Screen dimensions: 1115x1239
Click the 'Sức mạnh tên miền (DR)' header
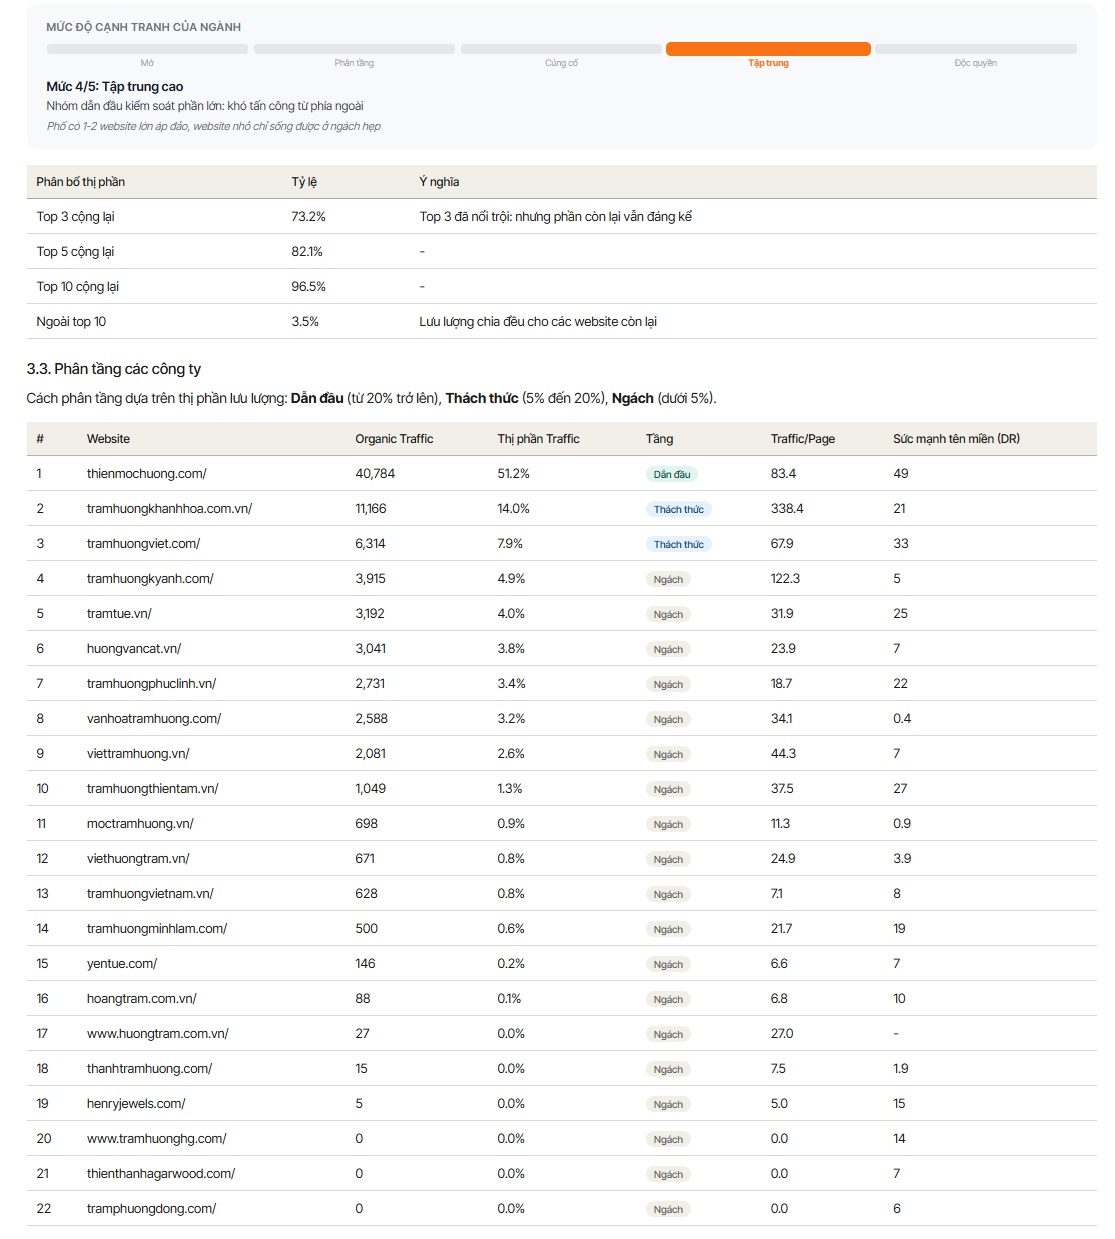coord(956,439)
